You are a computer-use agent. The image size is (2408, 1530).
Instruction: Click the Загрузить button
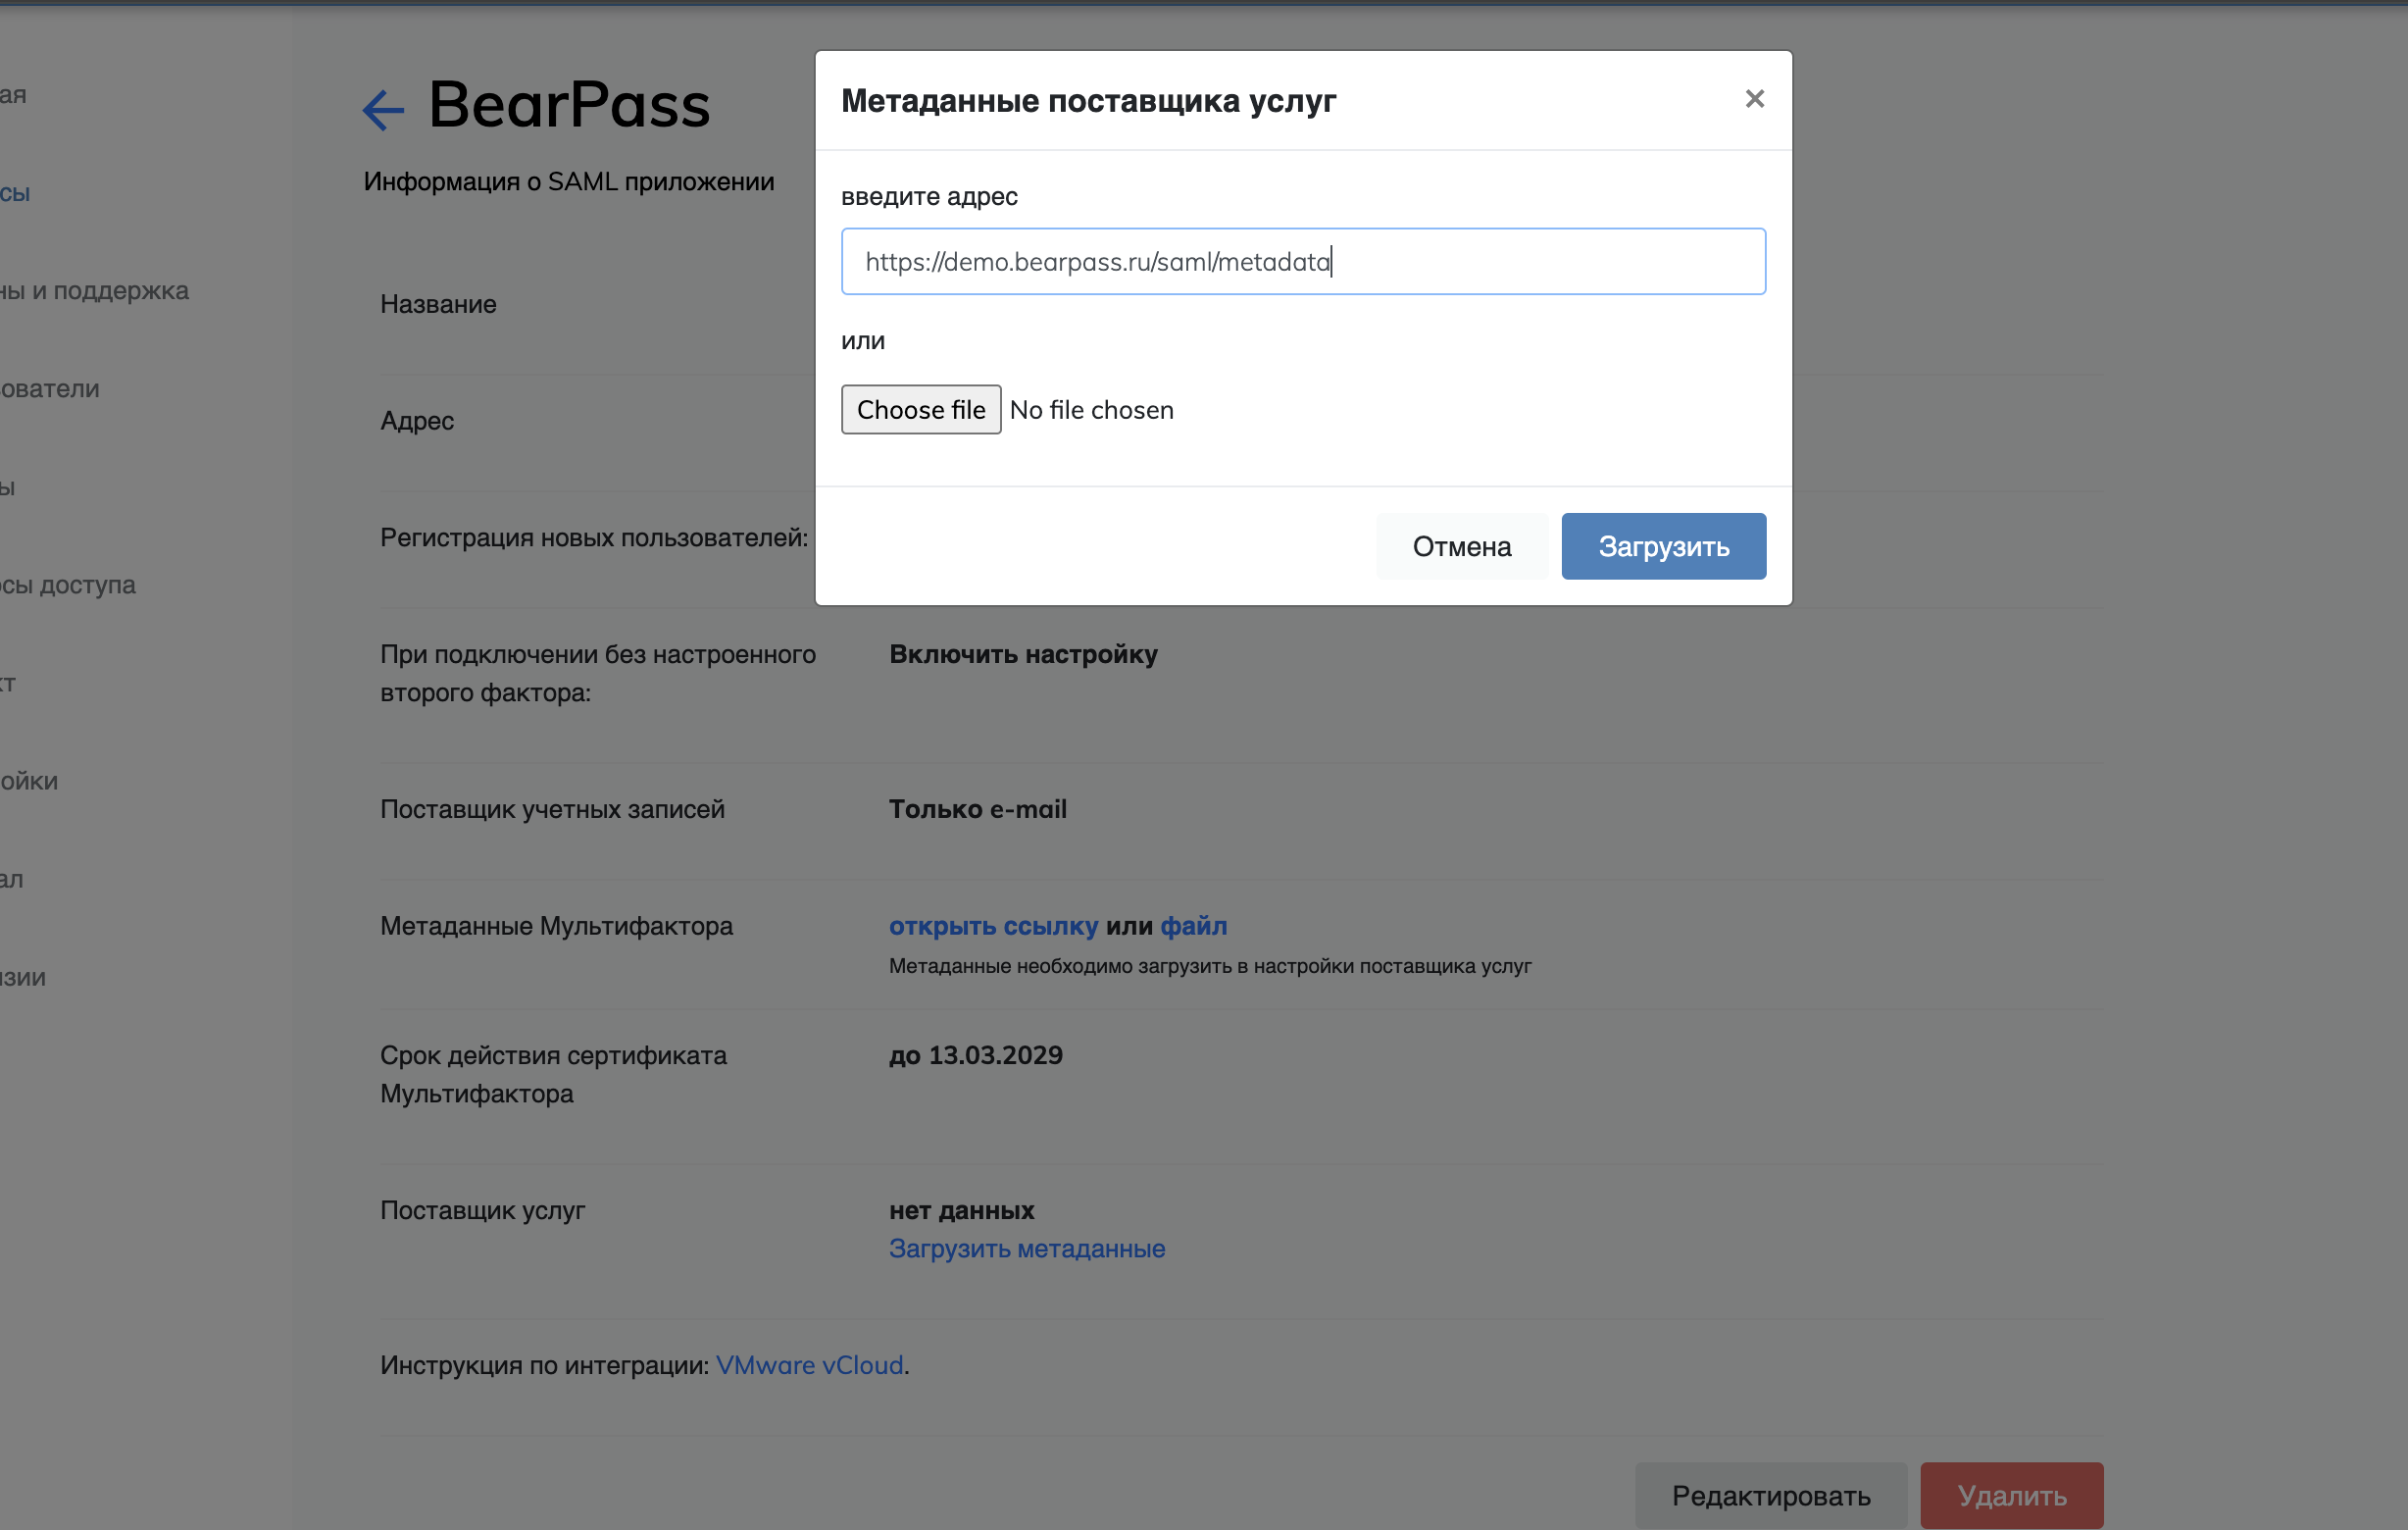point(1663,546)
